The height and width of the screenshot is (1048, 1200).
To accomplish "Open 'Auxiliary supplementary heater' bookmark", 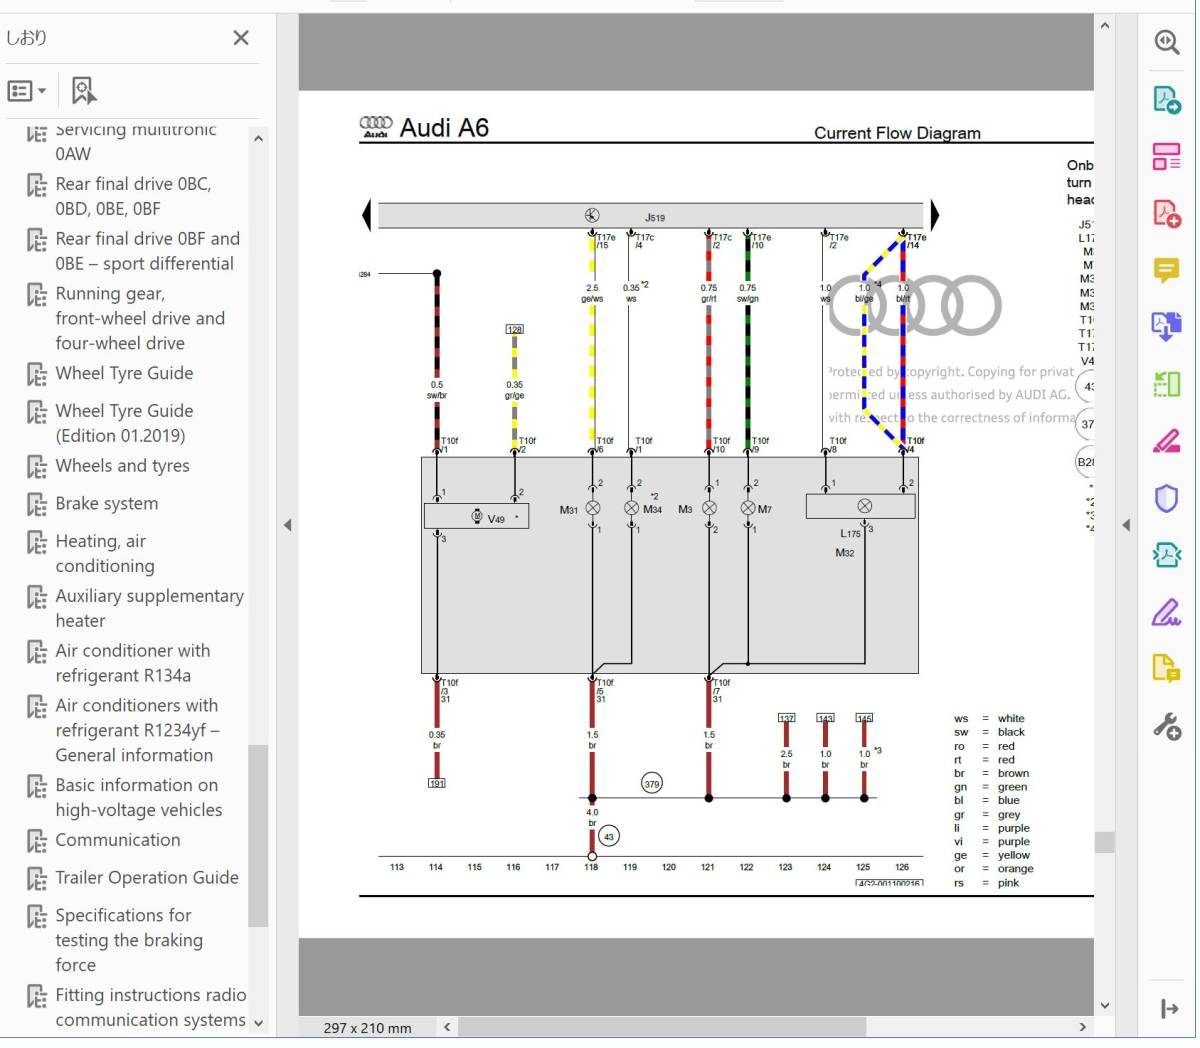I will 149,608.
